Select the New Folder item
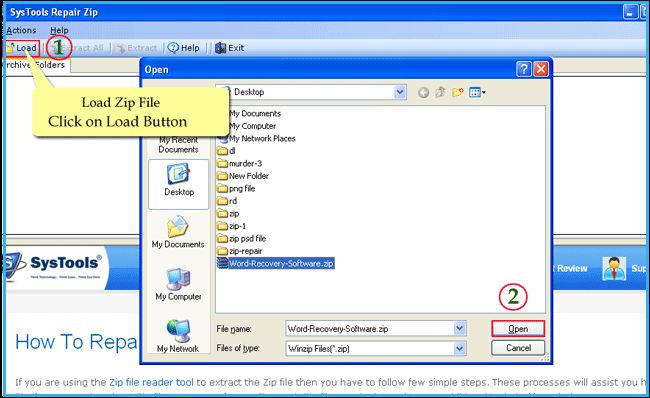 (243, 176)
